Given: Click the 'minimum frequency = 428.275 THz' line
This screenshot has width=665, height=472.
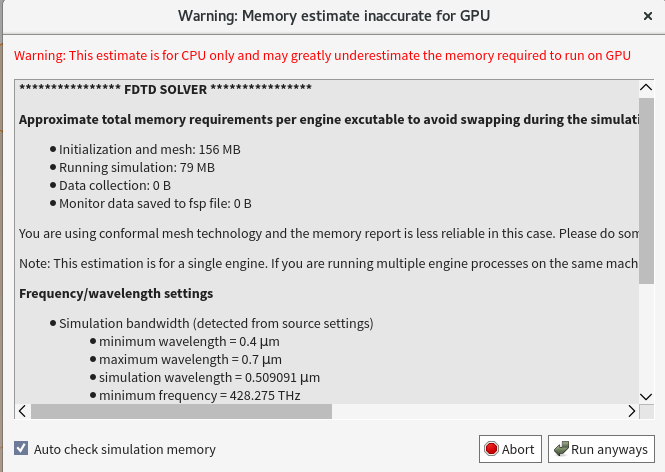Looking at the screenshot, I should click(199, 395).
